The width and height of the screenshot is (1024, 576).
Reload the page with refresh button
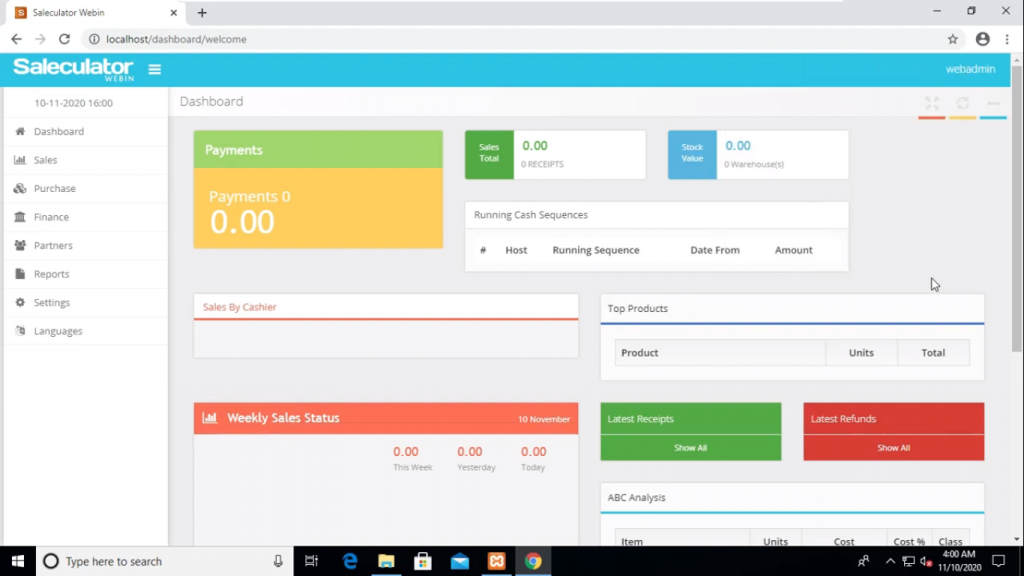coord(64,39)
